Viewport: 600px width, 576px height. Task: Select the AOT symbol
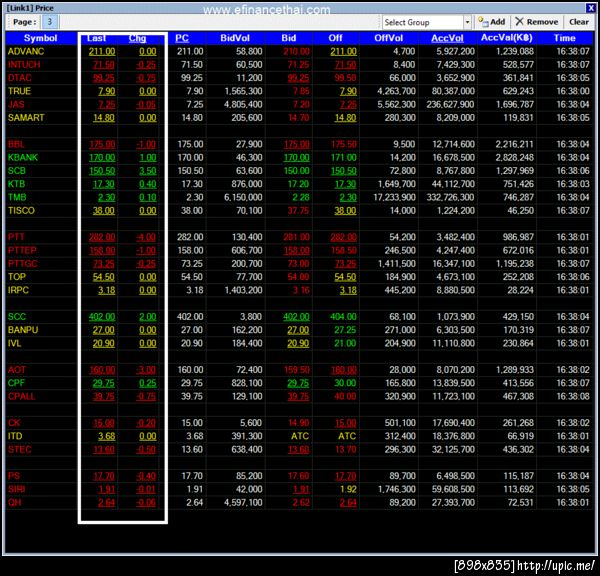(17, 370)
